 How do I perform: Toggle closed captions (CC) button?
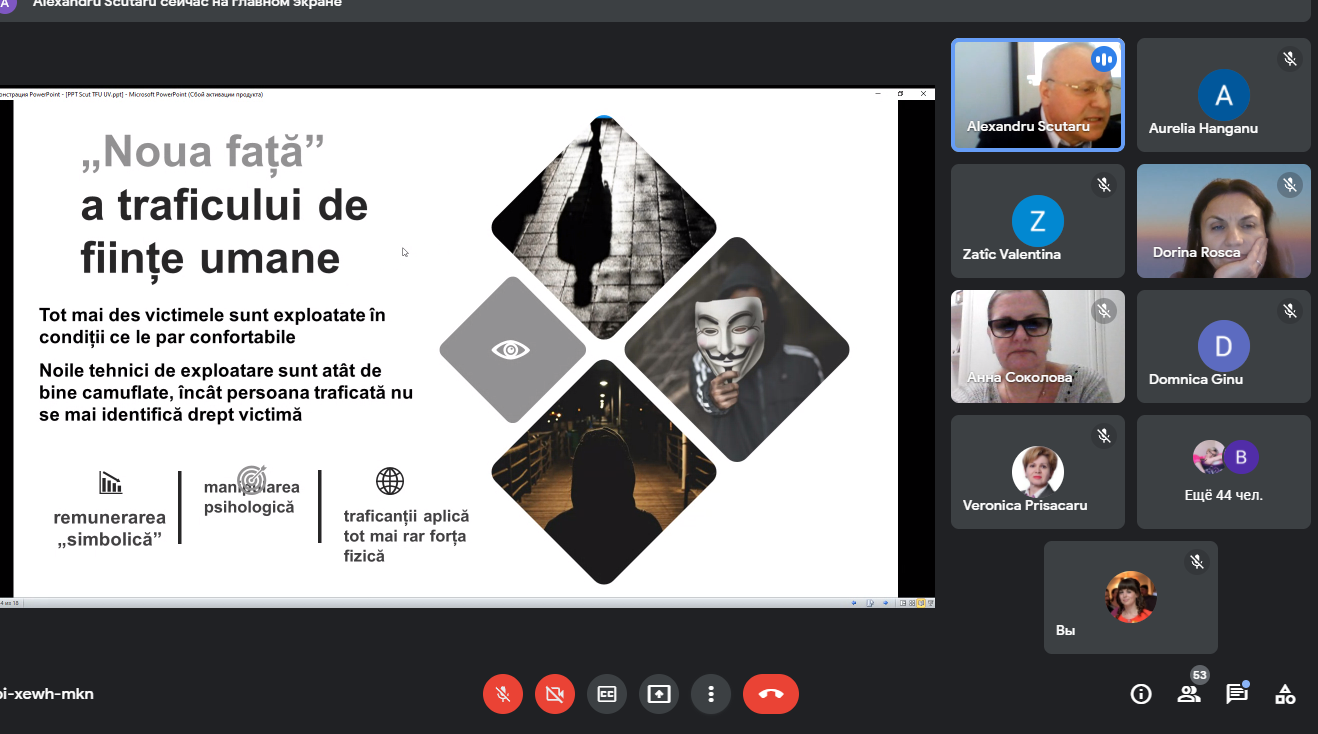[x=607, y=694]
